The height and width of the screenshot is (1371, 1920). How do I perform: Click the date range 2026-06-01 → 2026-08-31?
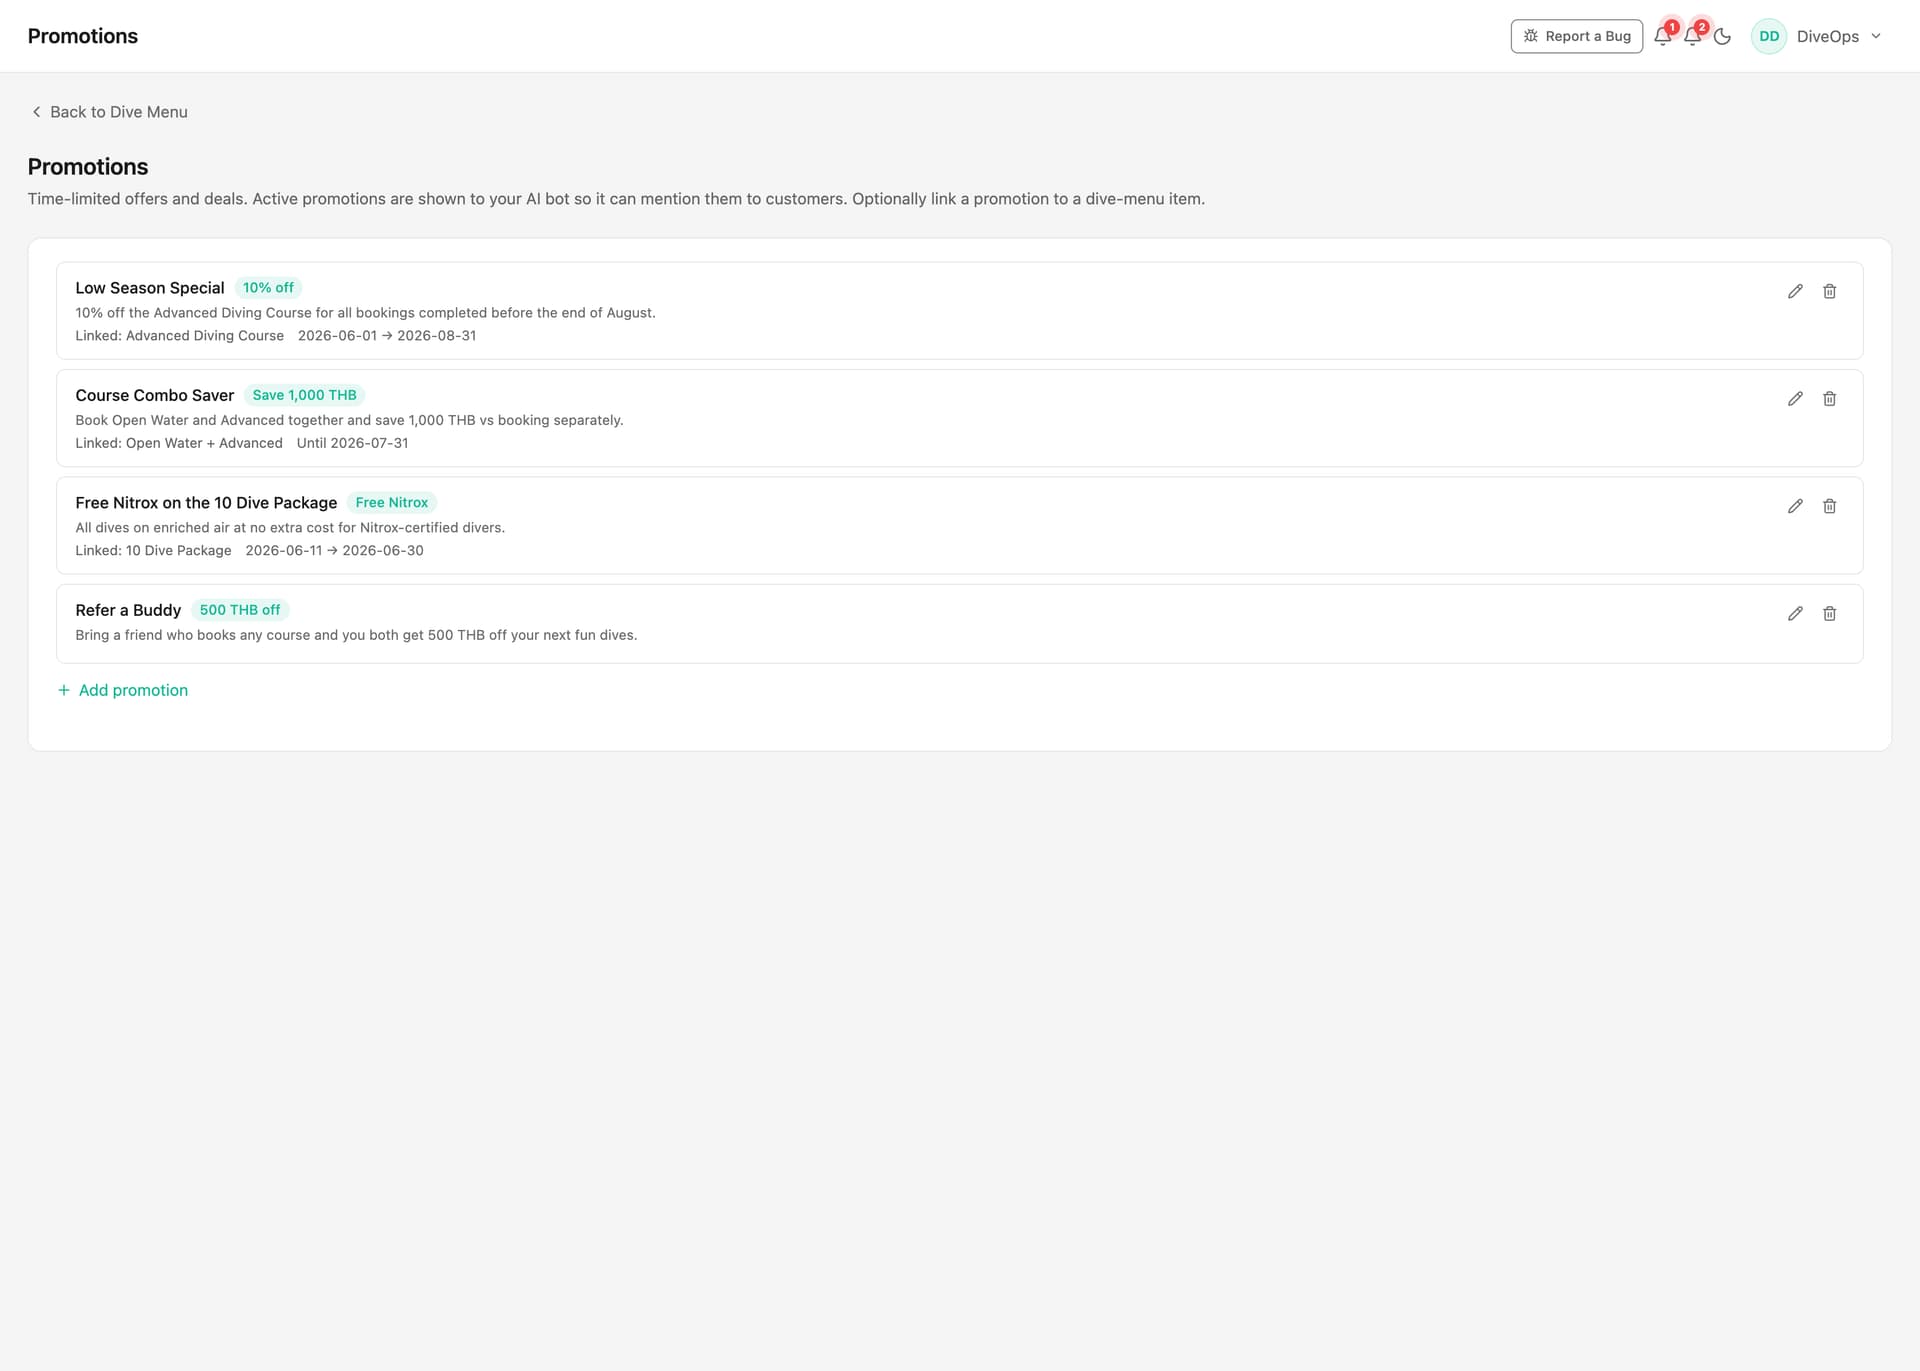387,336
